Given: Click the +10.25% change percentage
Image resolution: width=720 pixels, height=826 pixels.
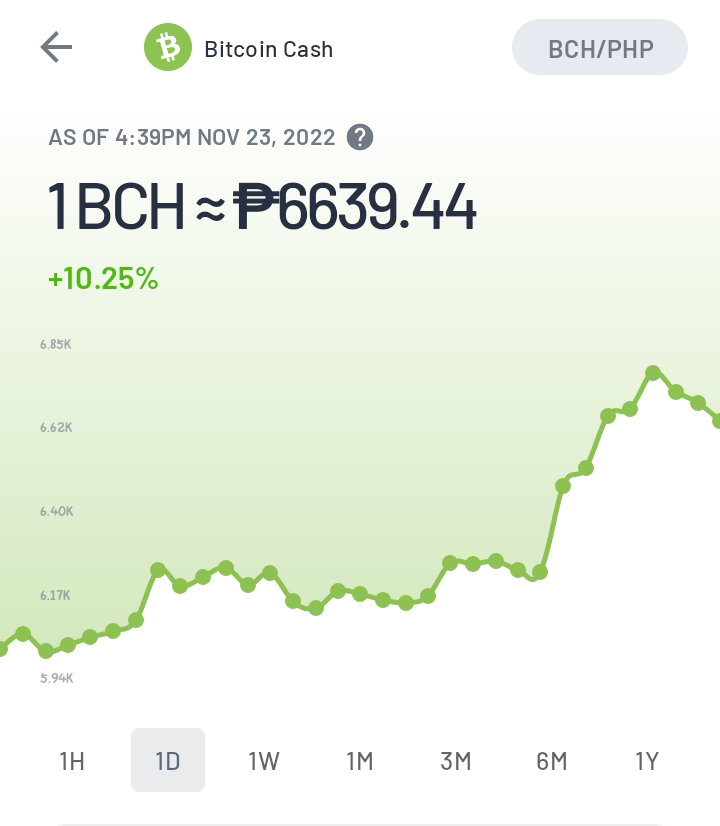Looking at the screenshot, I should (x=103, y=279).
